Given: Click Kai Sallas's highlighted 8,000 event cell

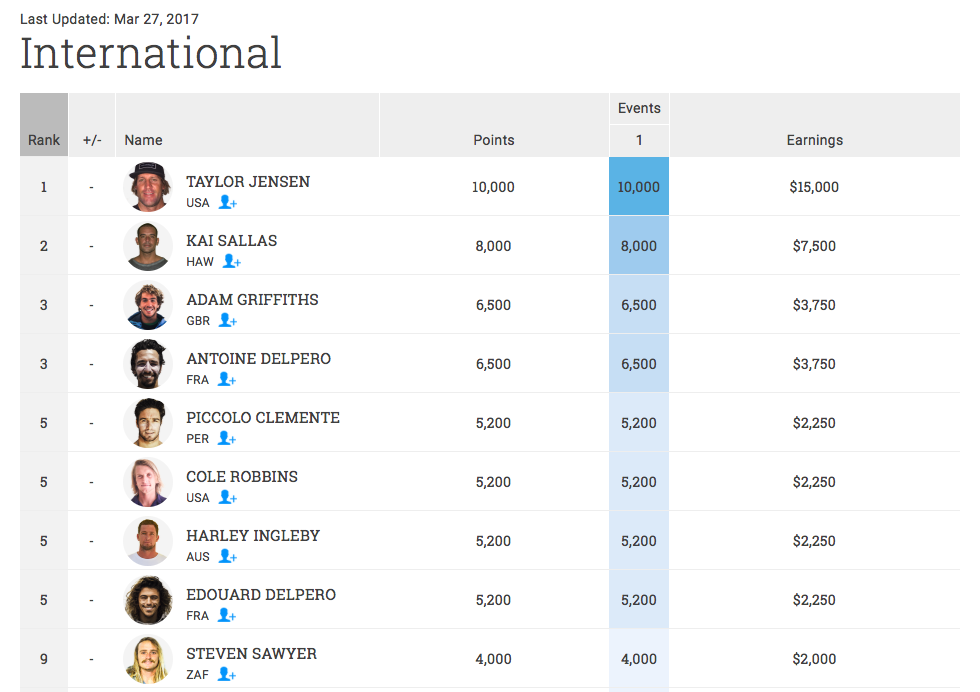Looking at the screenshot, I should (639, 246).
